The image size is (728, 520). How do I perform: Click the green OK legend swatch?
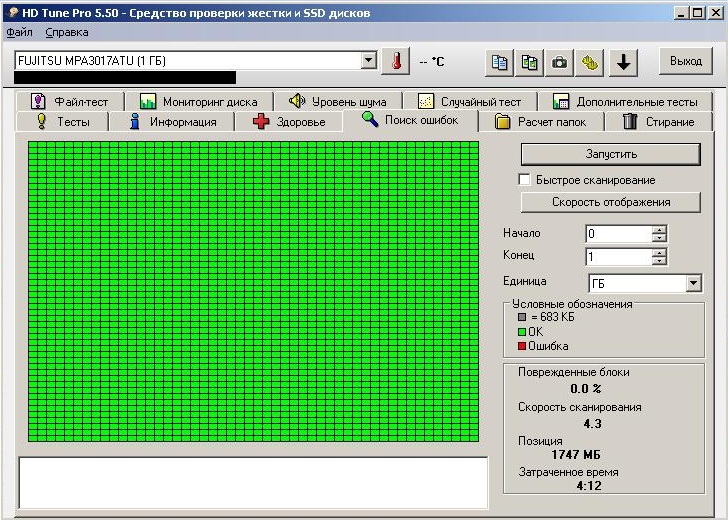(522, 332)
